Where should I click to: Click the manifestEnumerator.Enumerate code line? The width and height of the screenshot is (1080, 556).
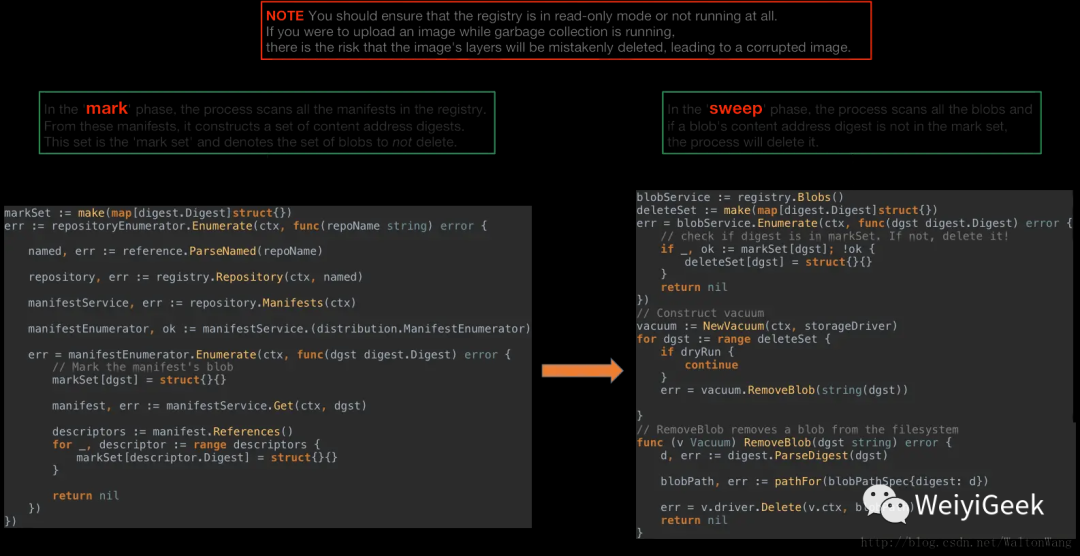[269, 355]
